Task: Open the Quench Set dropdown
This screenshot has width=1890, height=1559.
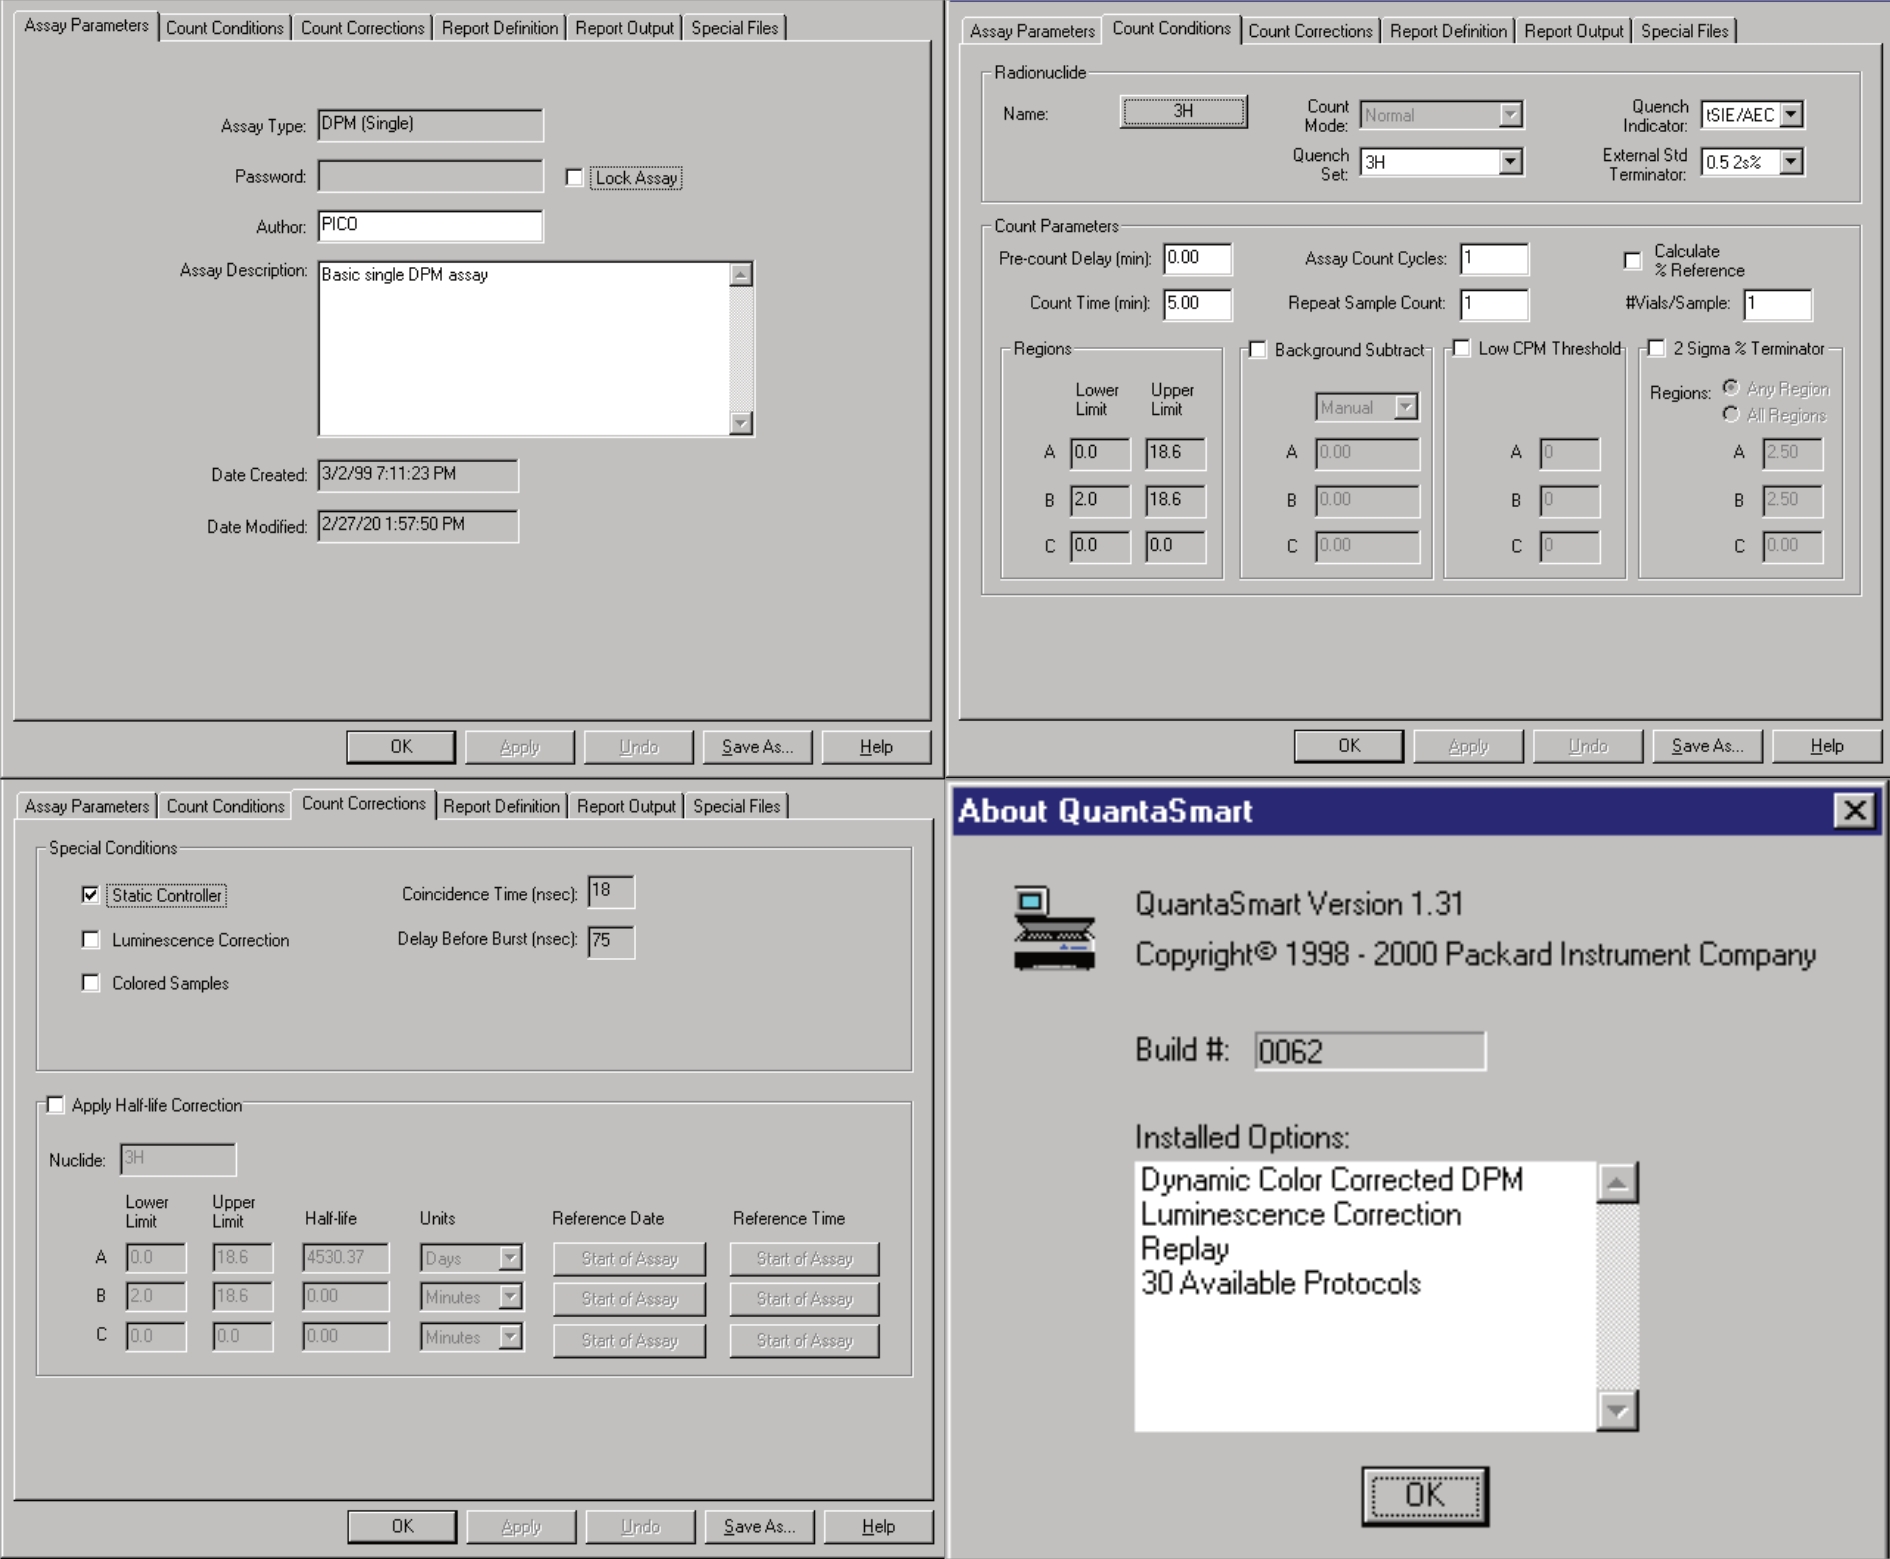Action: pos(1510,162)
